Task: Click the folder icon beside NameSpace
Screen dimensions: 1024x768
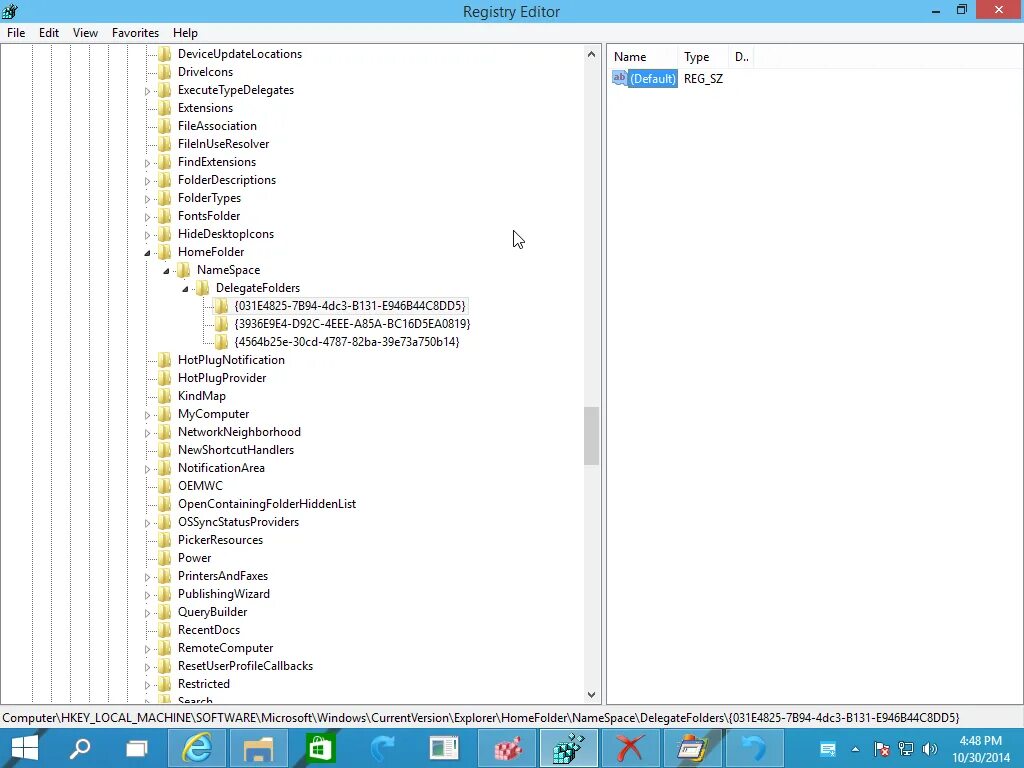Action: coord(184,270)
